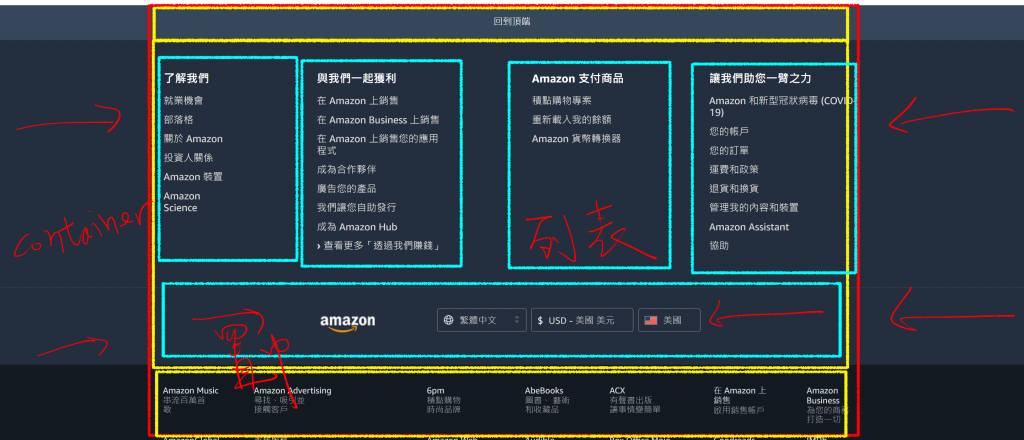Image resolution: width=1024 pixels, height=440 pixels.
Task: Click the 回到頂端 back to top bar
Action: 511,22
